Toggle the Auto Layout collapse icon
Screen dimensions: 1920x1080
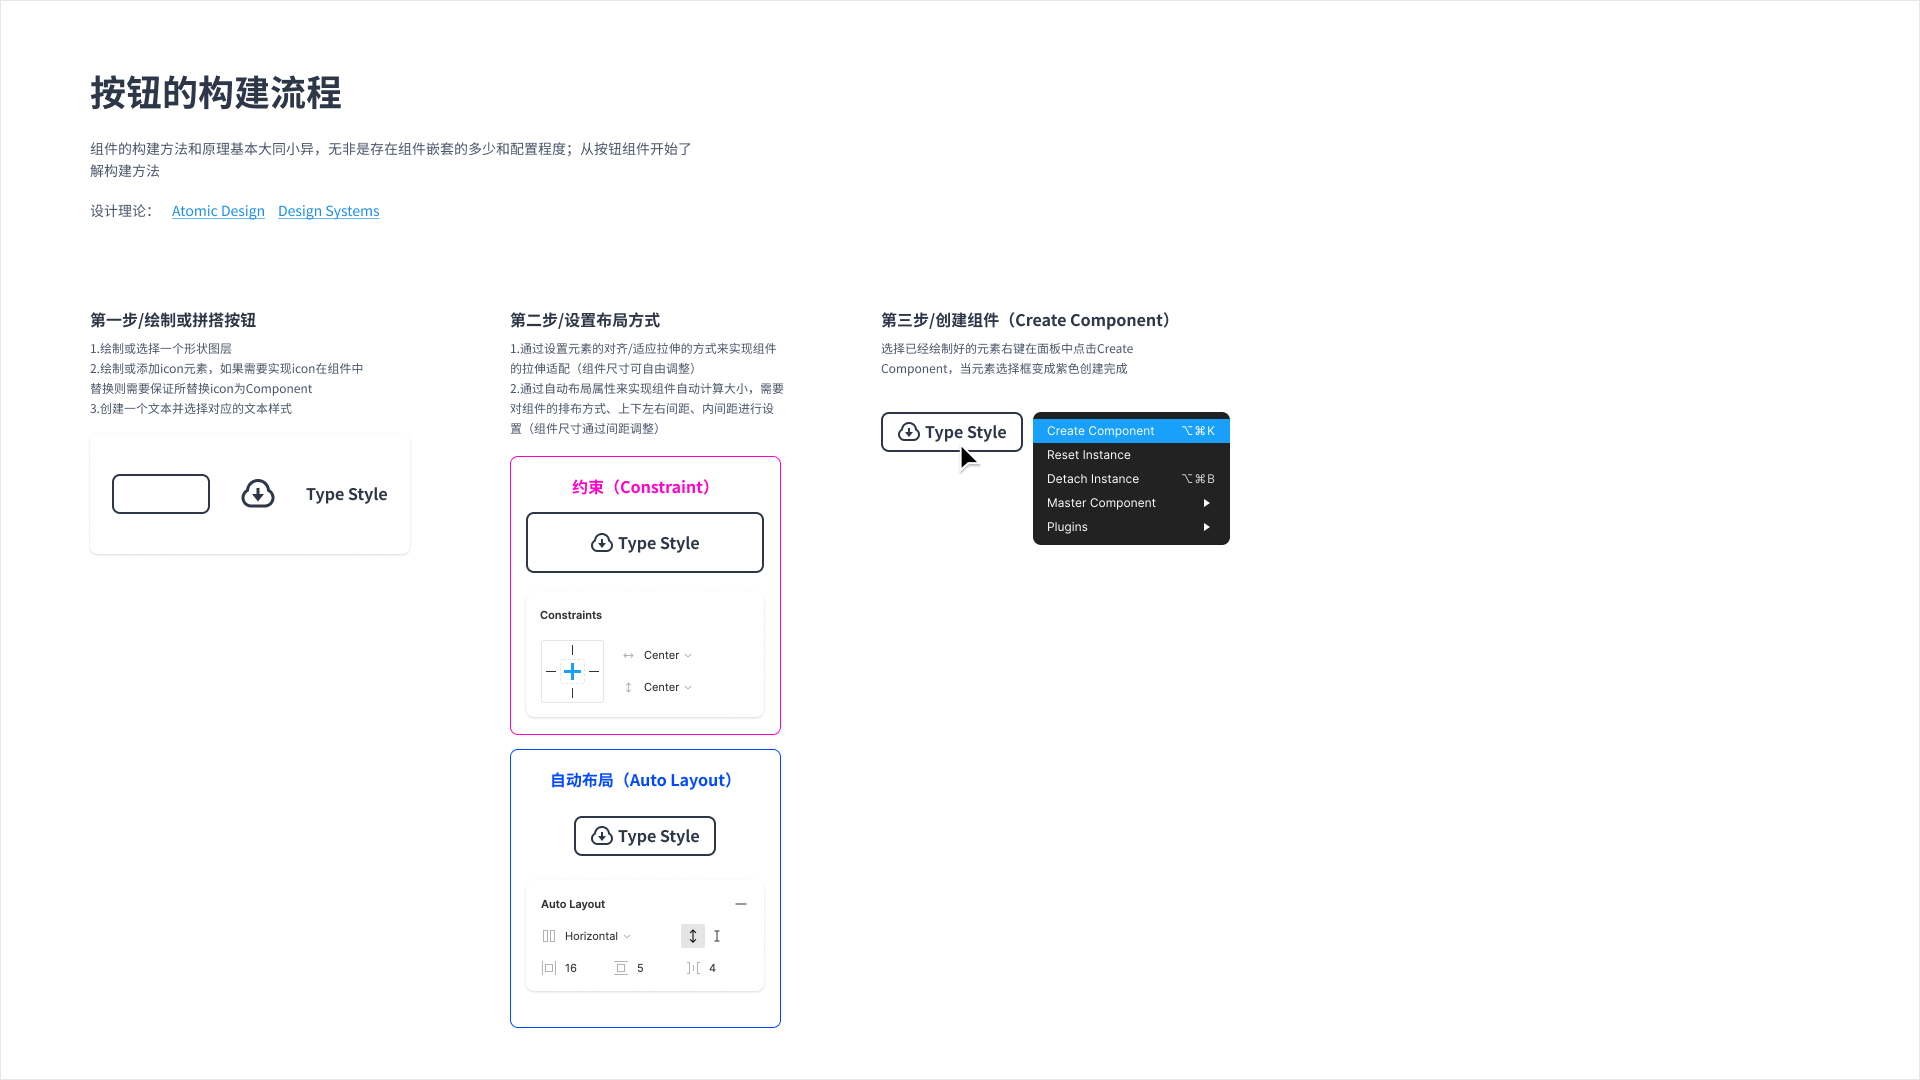tap(741, 903)
